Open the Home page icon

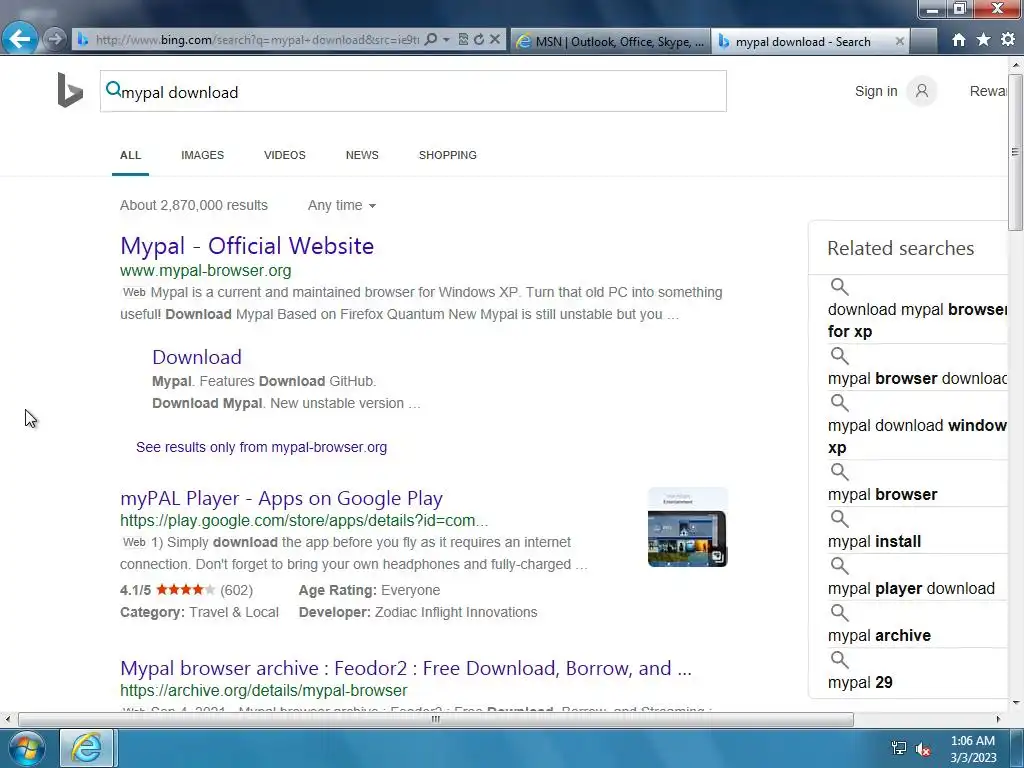click(959, 40)
